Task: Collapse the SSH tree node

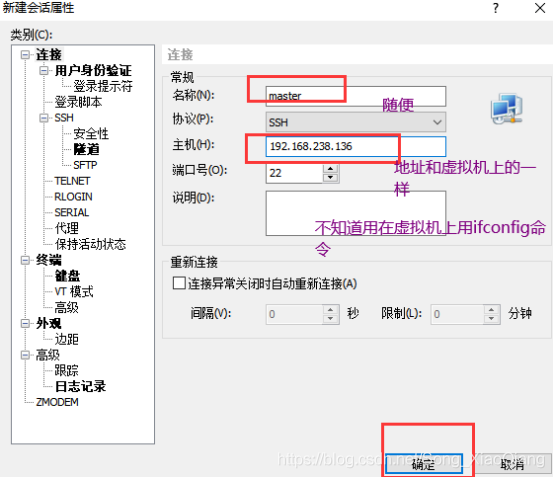Action: point(44,118)
